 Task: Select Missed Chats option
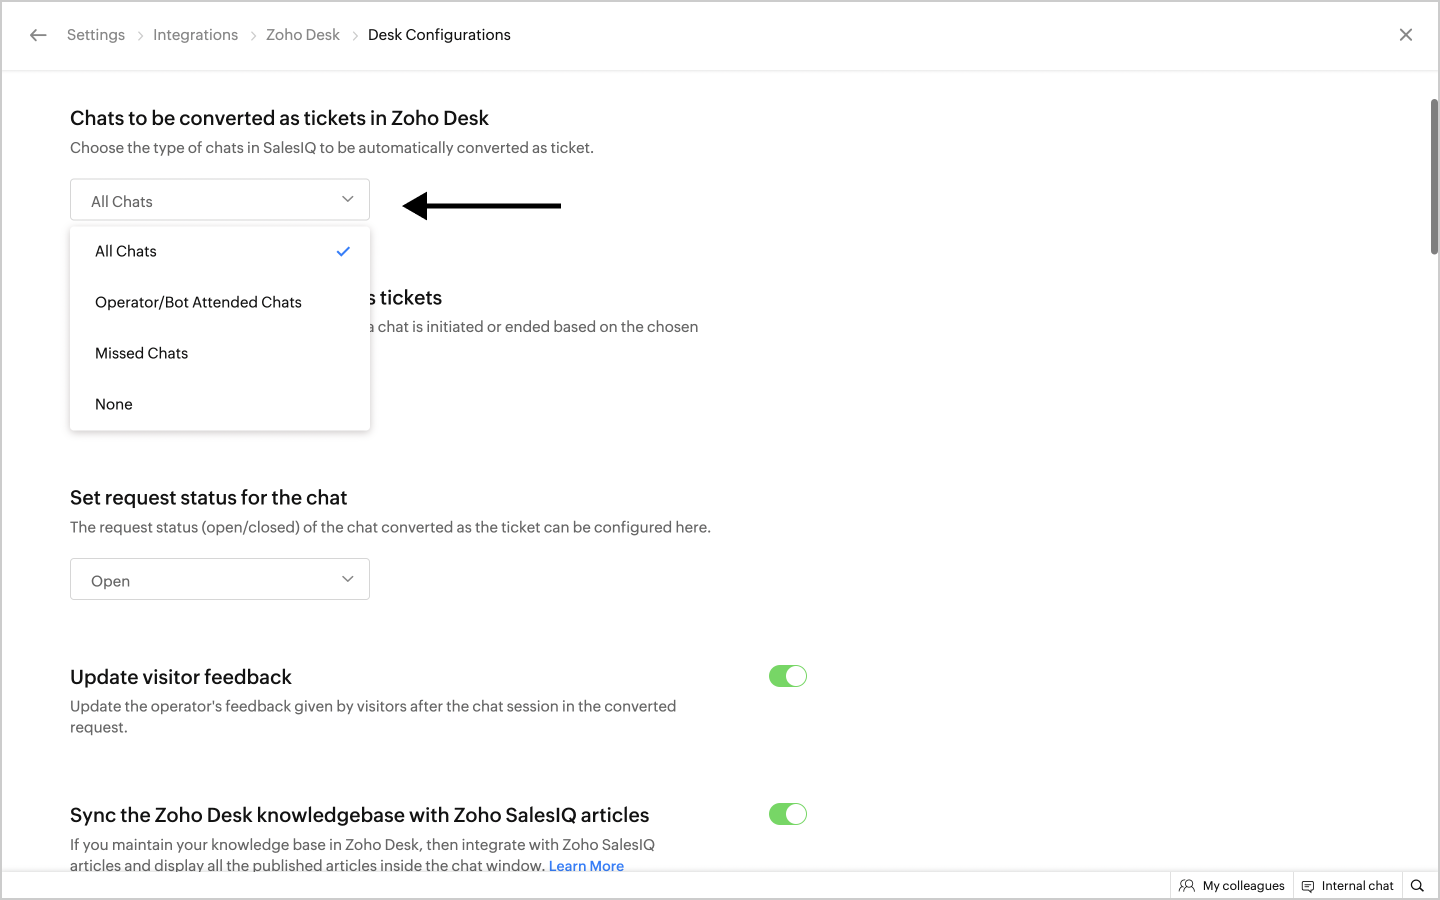pyautogui.click(x=141, y=354)
